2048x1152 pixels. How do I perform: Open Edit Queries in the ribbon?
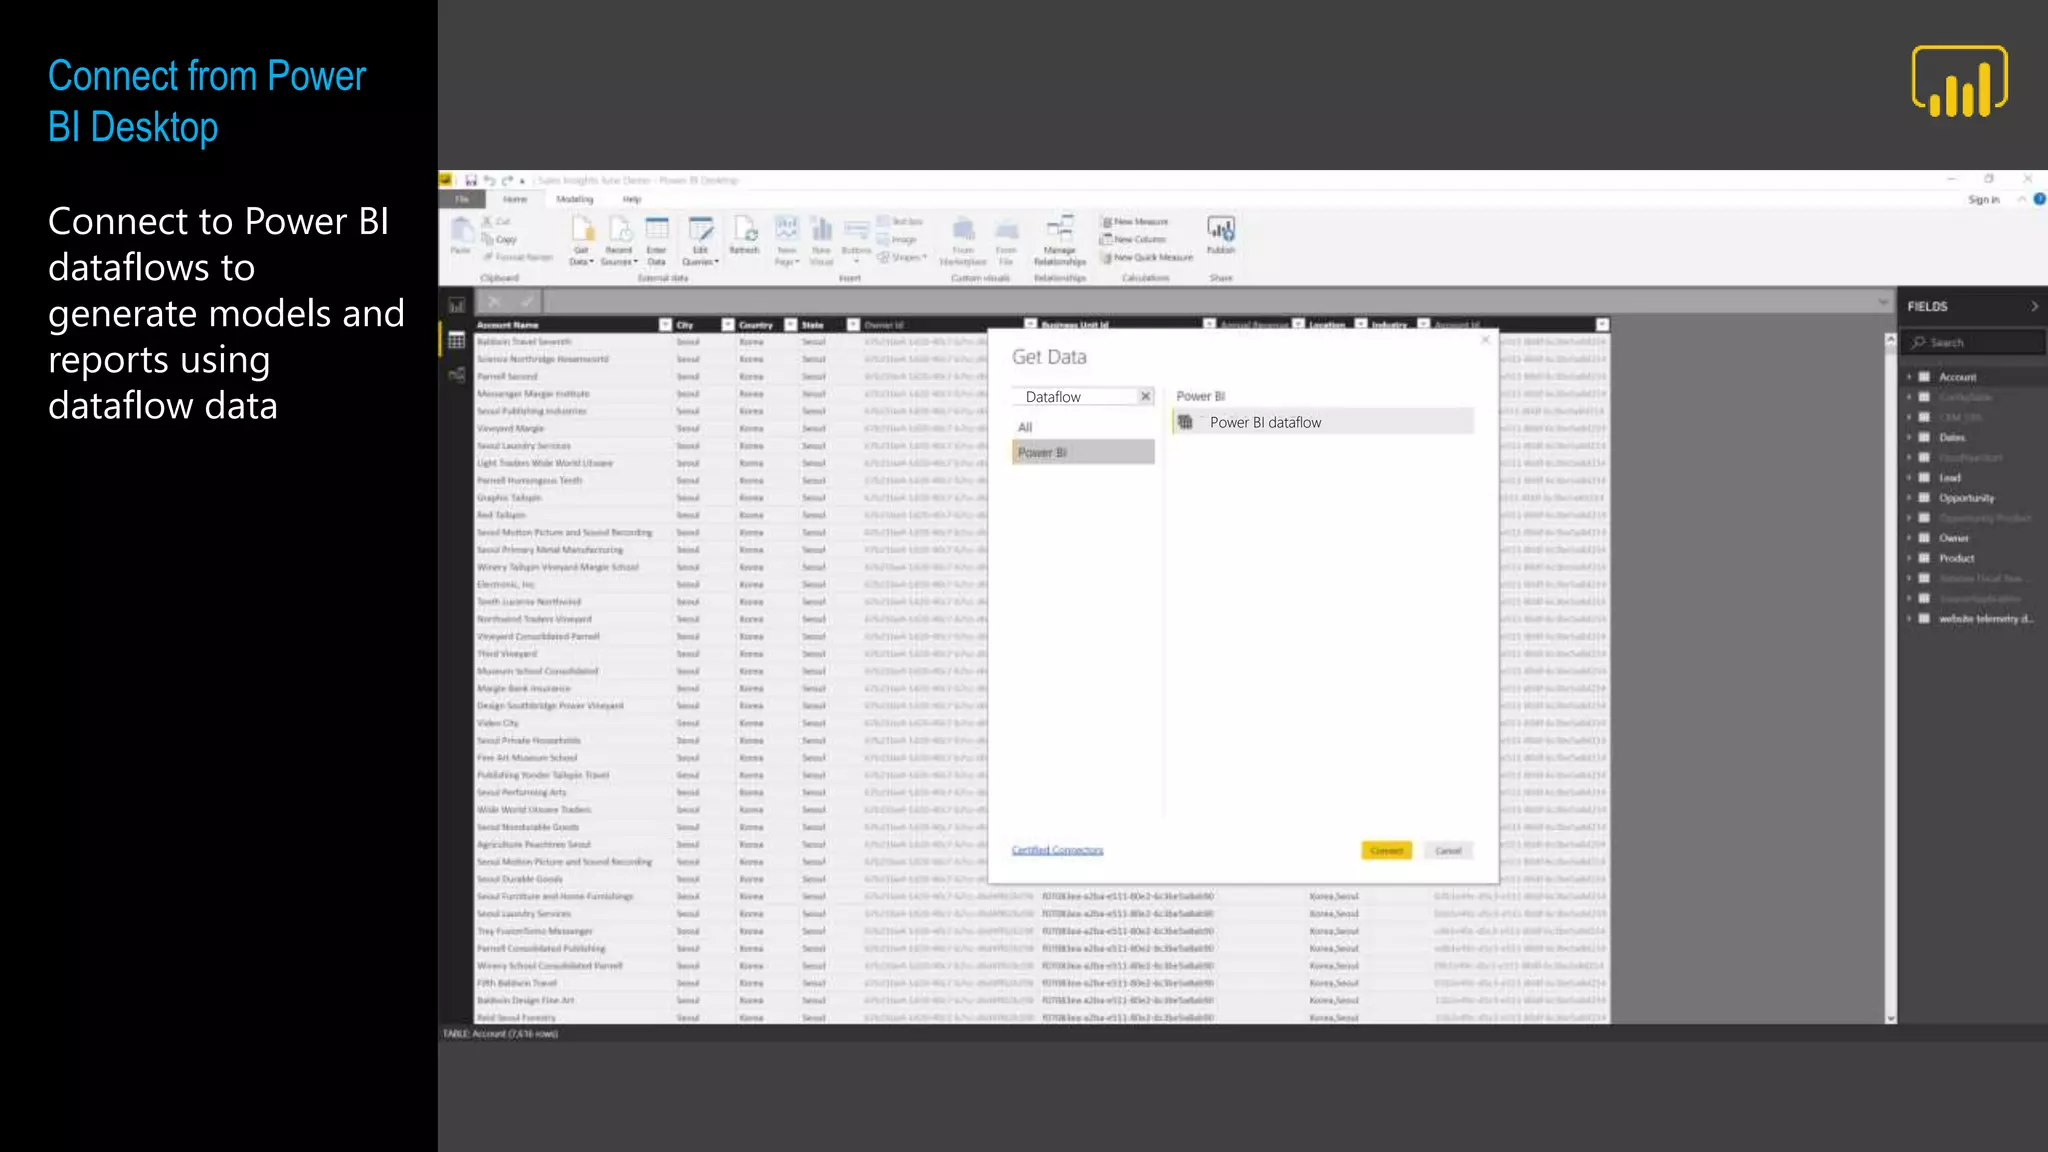click(x=701, y=241)
